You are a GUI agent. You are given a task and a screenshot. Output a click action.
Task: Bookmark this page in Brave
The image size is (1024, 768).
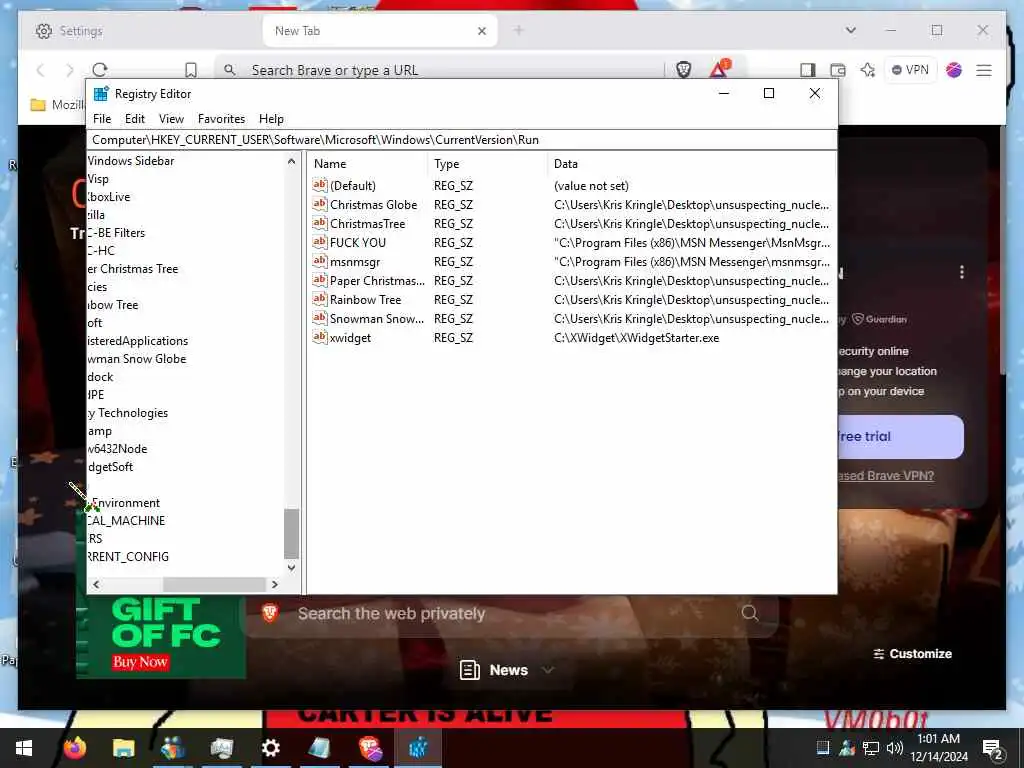191,70
